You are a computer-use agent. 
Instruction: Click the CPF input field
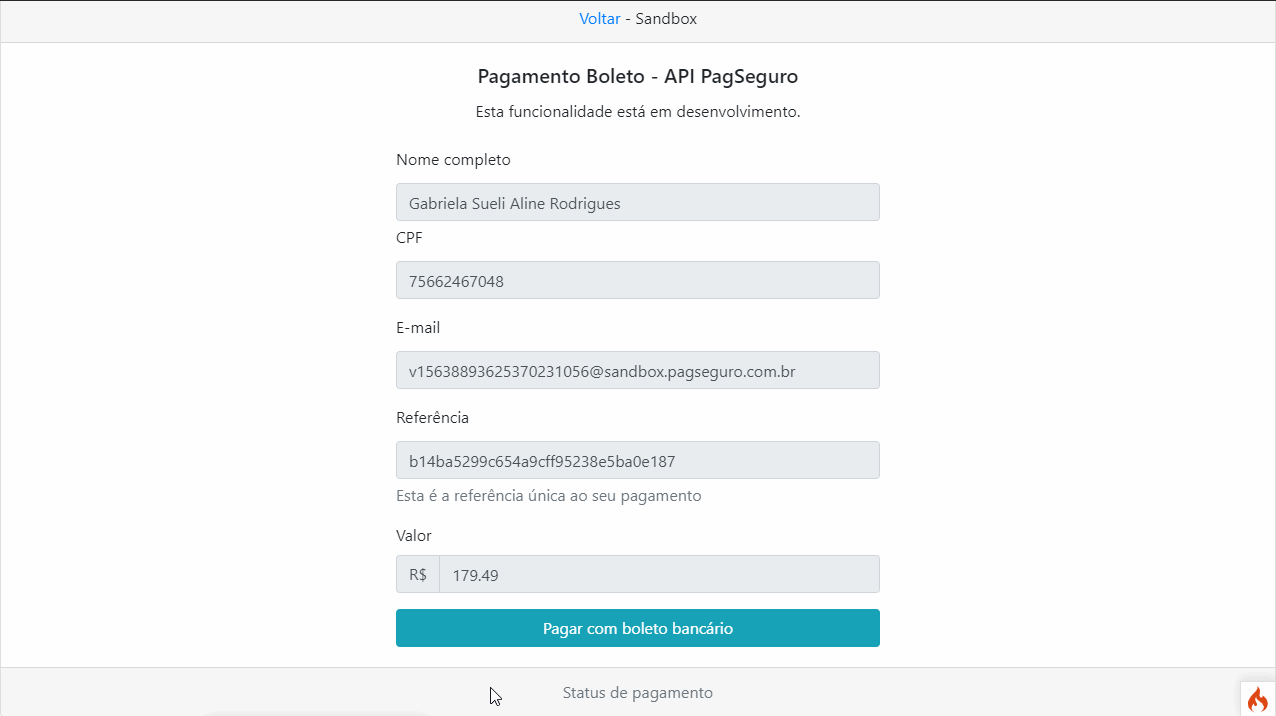638,280
